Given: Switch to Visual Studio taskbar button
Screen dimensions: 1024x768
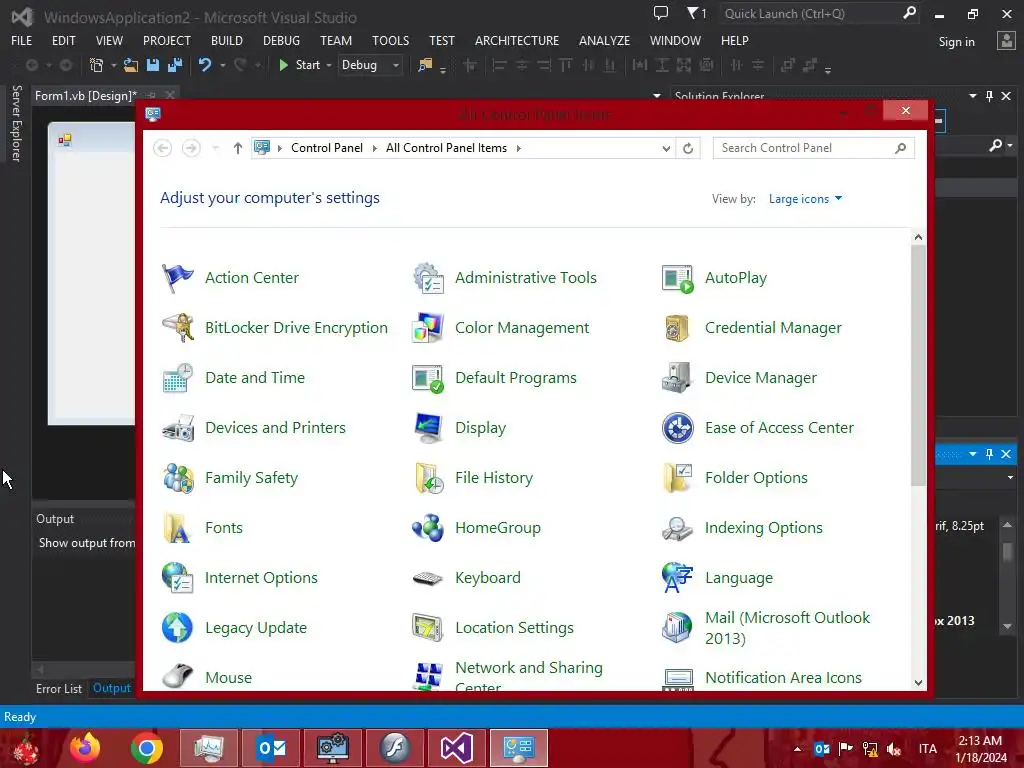Looking at the screenshot, I should coord(456,748).
